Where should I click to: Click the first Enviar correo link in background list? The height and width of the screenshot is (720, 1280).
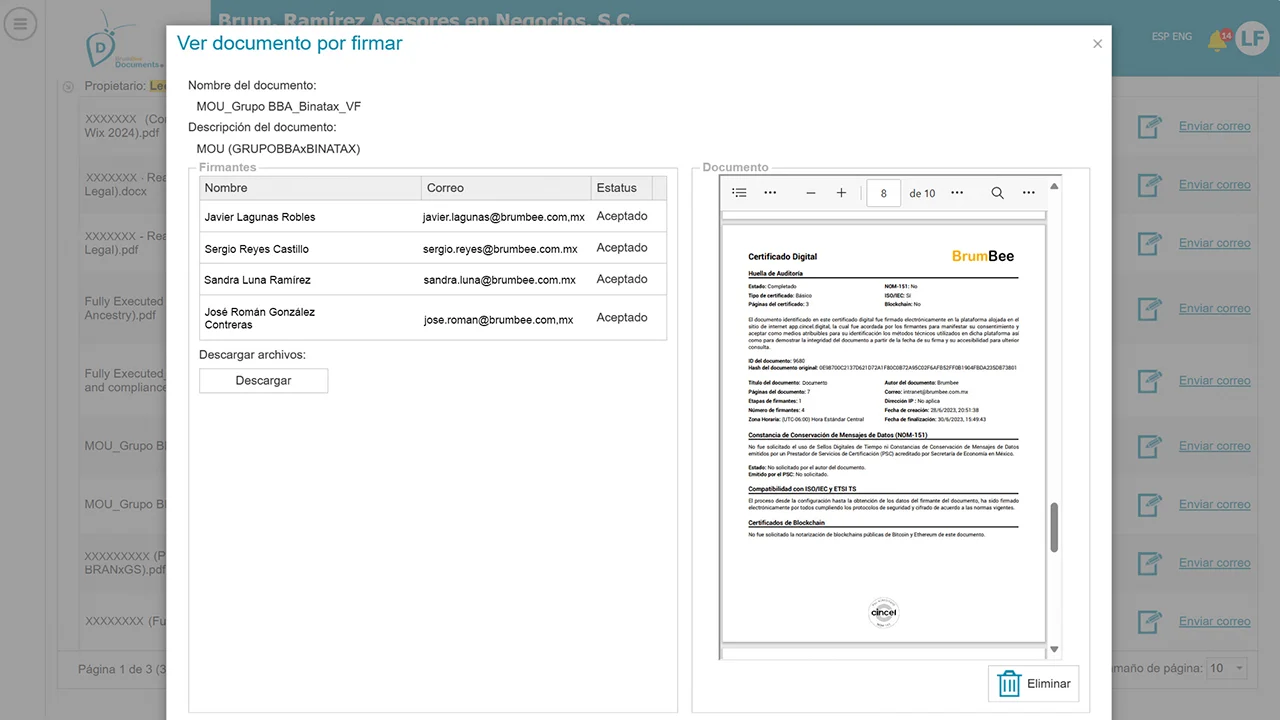1214,126
